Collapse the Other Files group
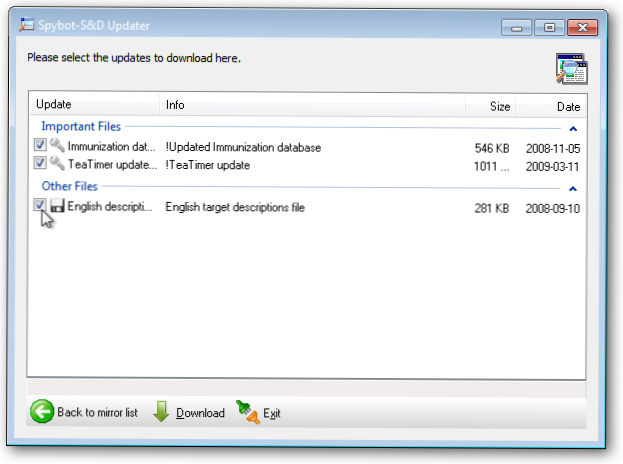This screenshot has height=464, width=623. (572, 187)
